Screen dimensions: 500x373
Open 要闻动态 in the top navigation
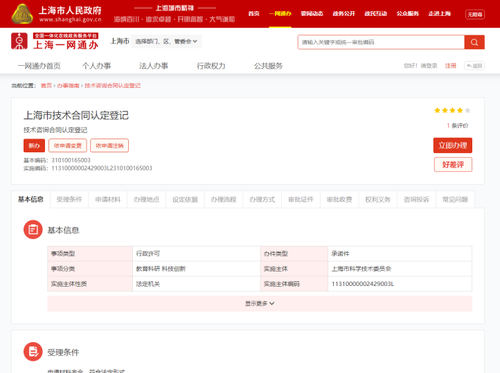tap(312, 14)
